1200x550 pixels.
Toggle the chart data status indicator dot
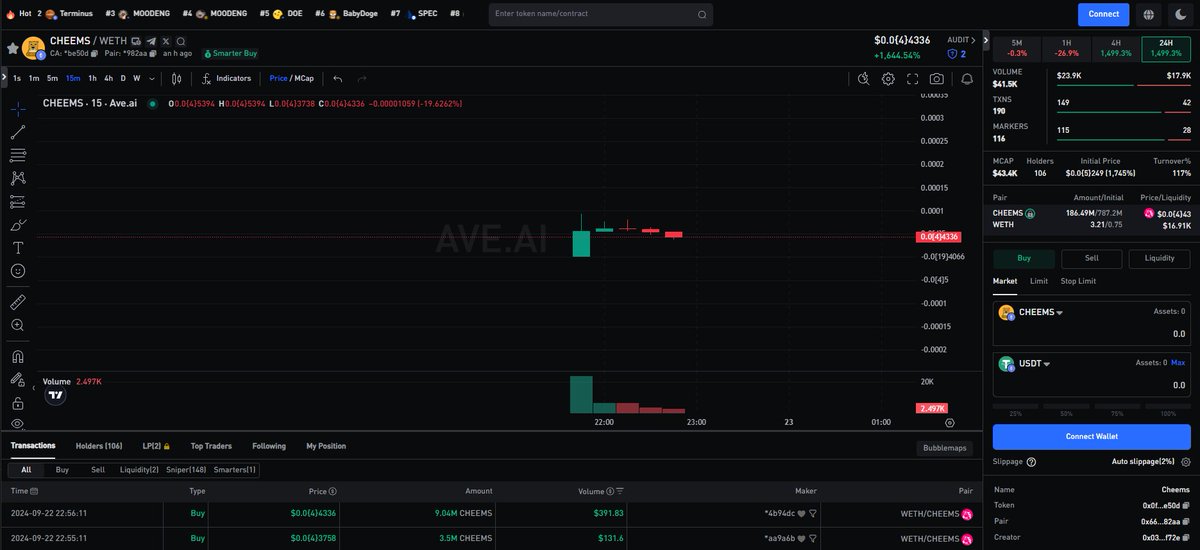click(151, 103)
